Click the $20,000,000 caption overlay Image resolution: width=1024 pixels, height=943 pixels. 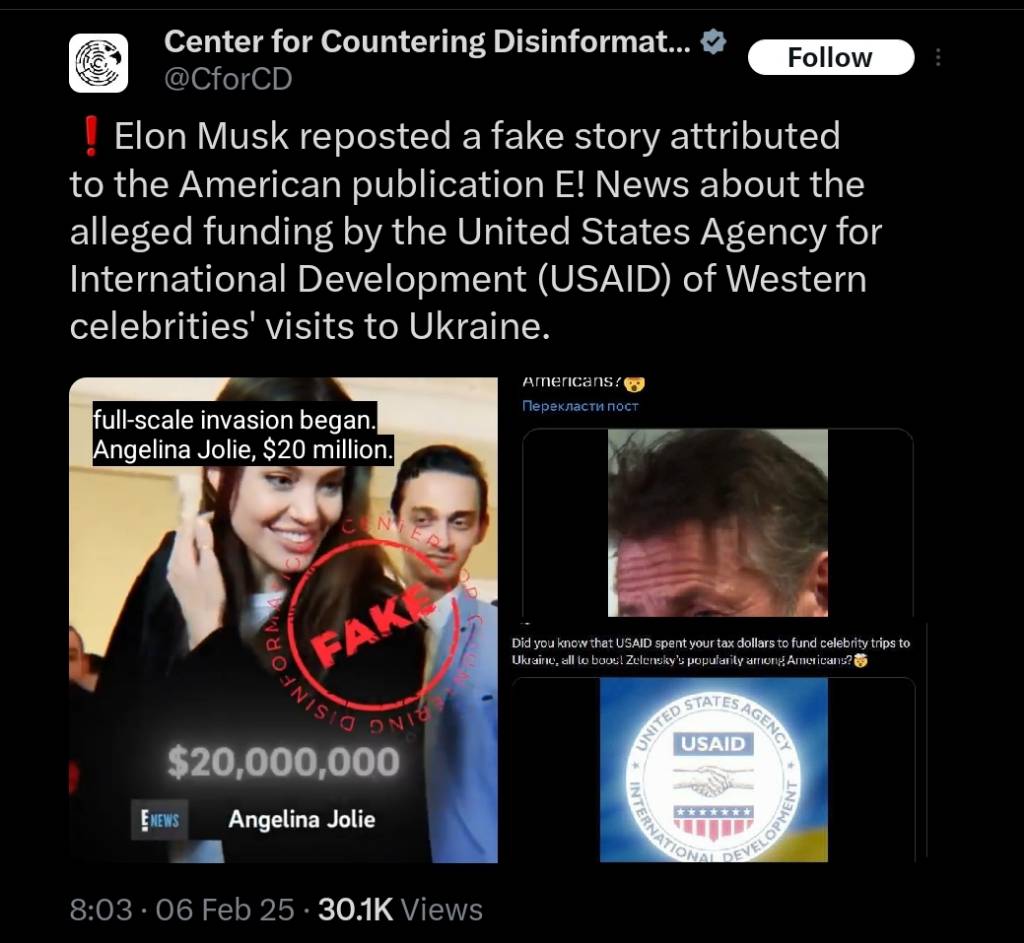pyautogui.click(x=283, y=762)
